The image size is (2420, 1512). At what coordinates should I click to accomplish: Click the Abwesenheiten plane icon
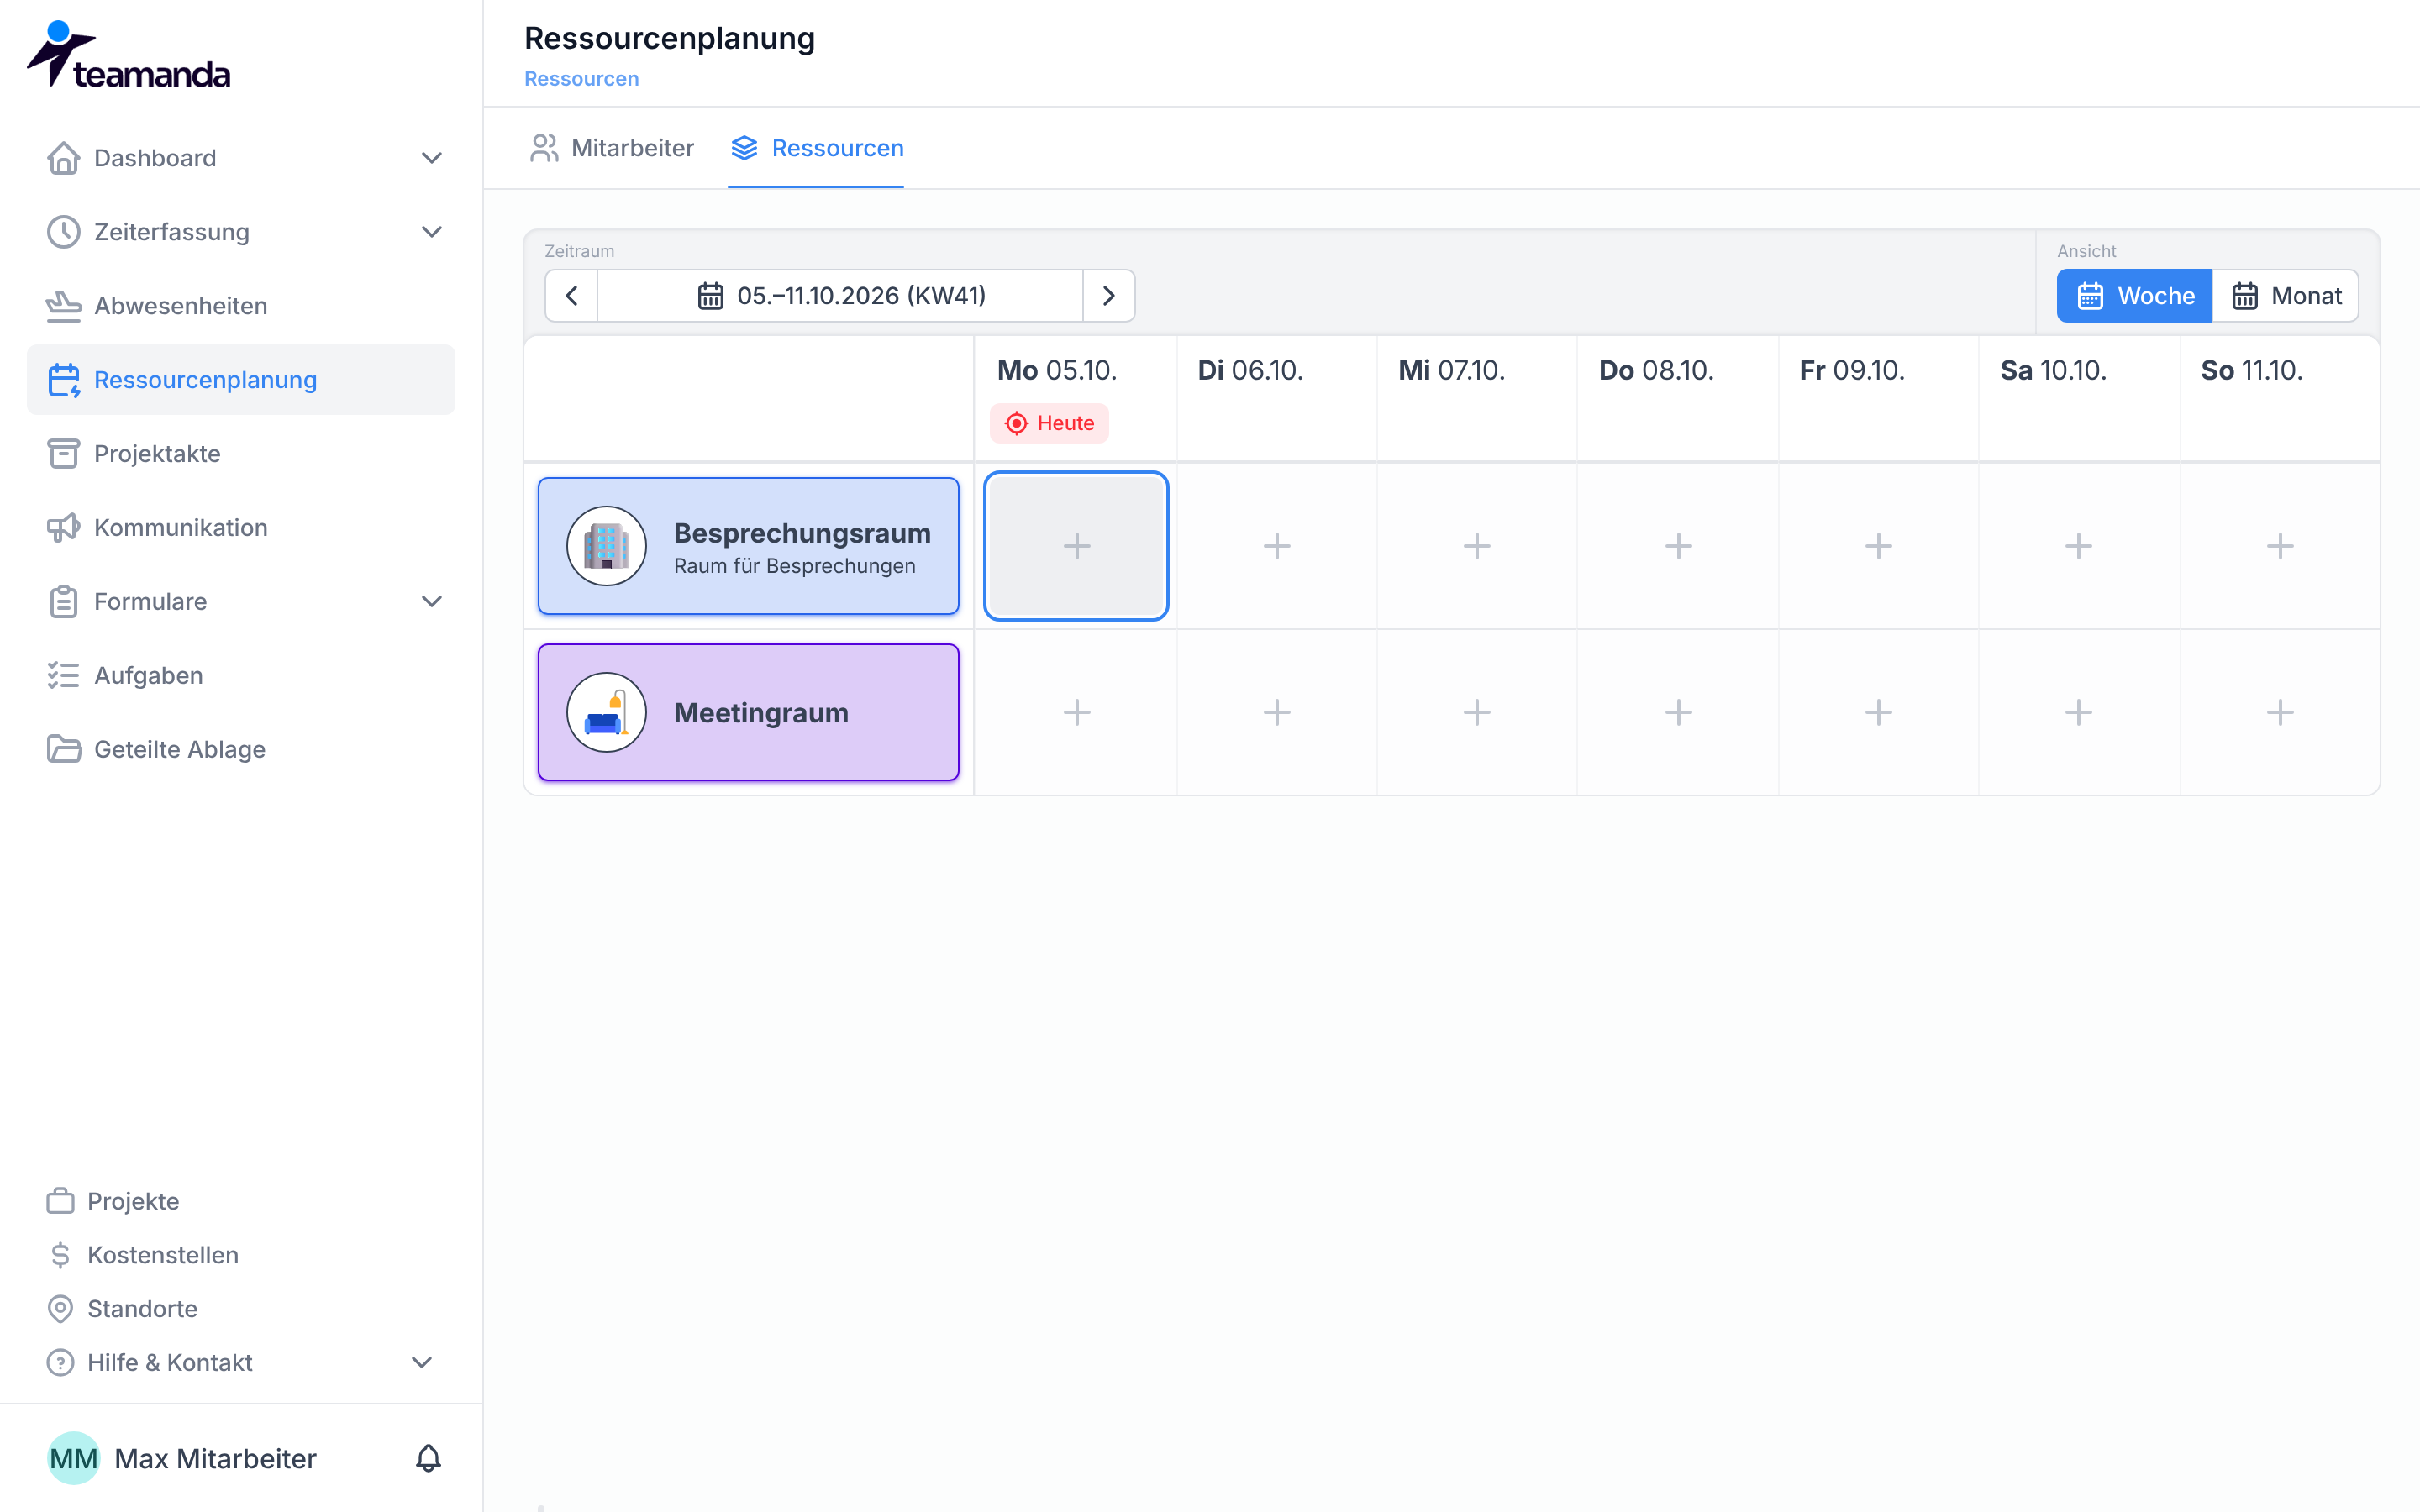tap(63, 306)
